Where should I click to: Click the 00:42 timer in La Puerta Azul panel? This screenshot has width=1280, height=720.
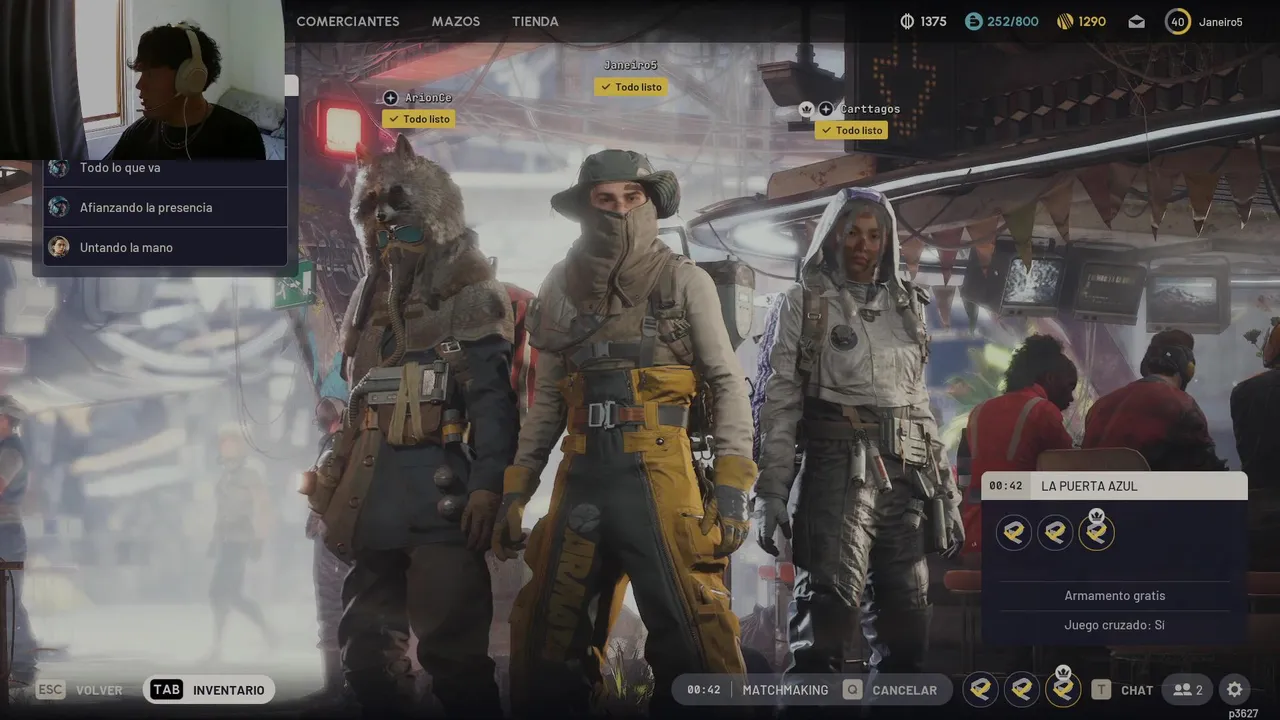point(1006,486)
